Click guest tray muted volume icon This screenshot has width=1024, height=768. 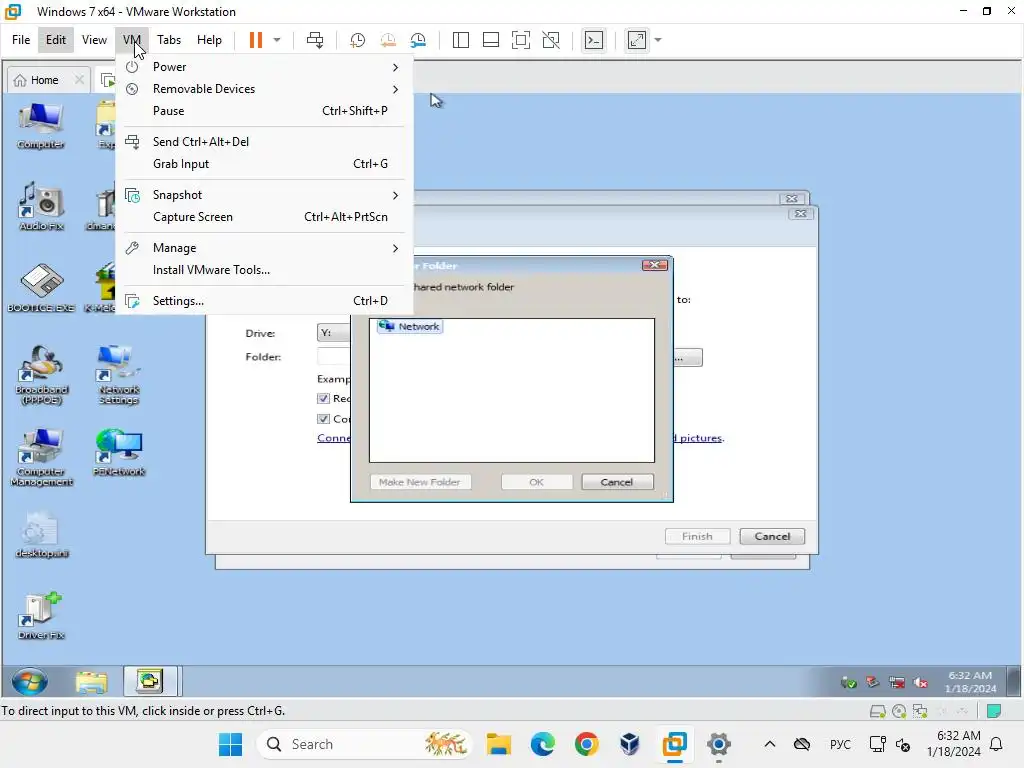(x=921, y=682)
